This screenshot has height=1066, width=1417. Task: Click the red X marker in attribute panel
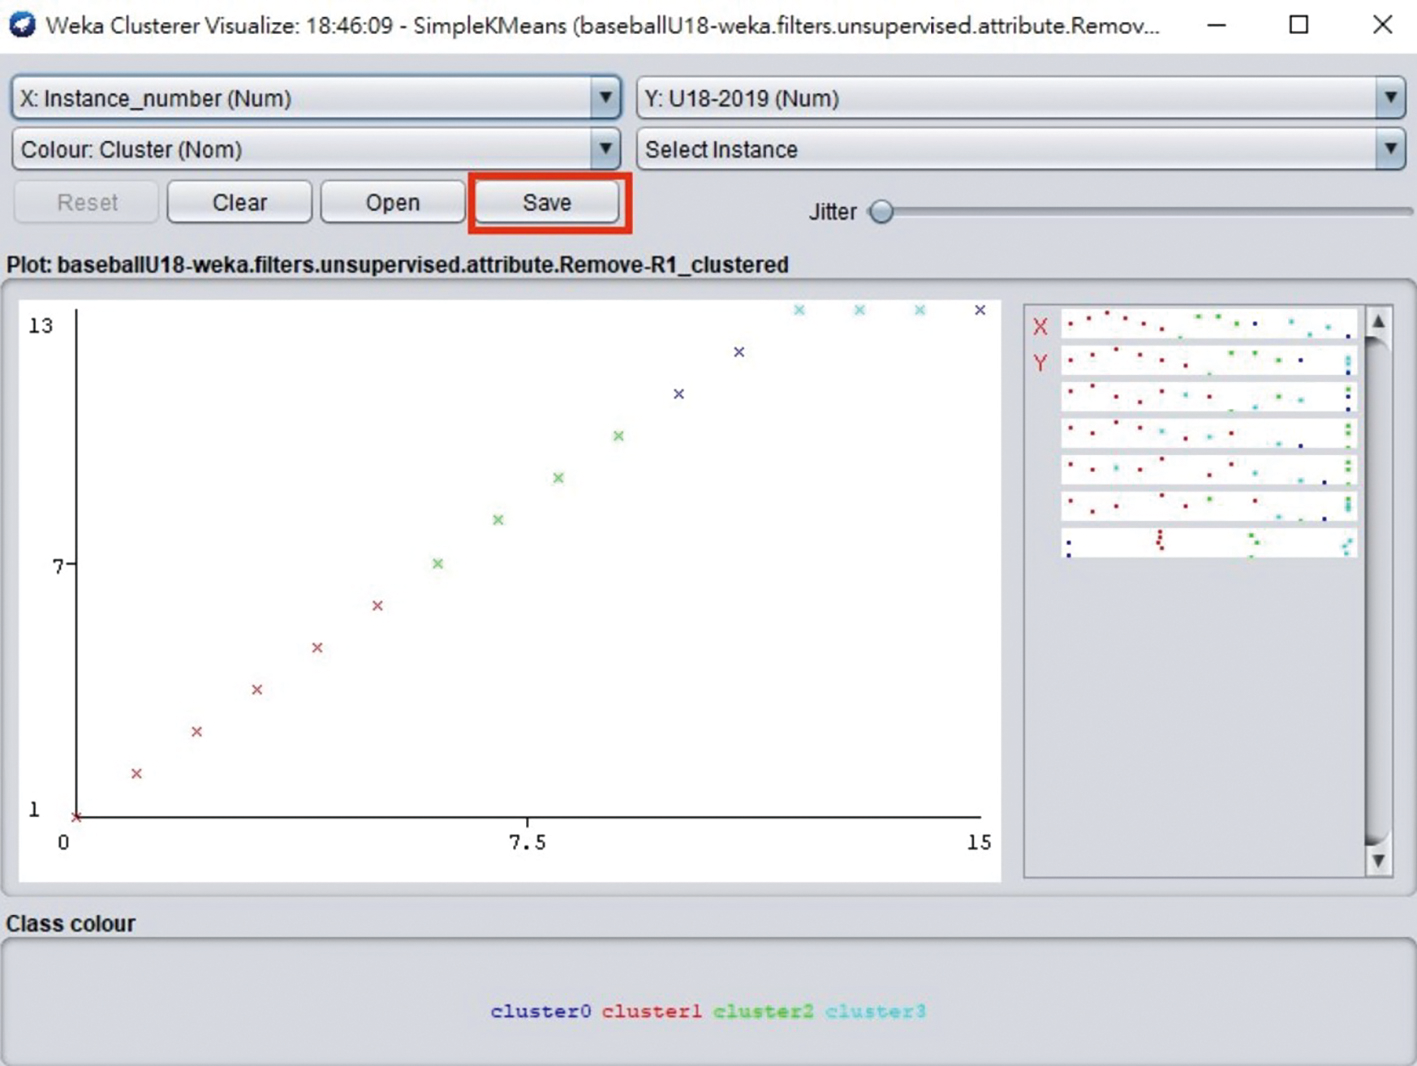[x=1040, y=326]
